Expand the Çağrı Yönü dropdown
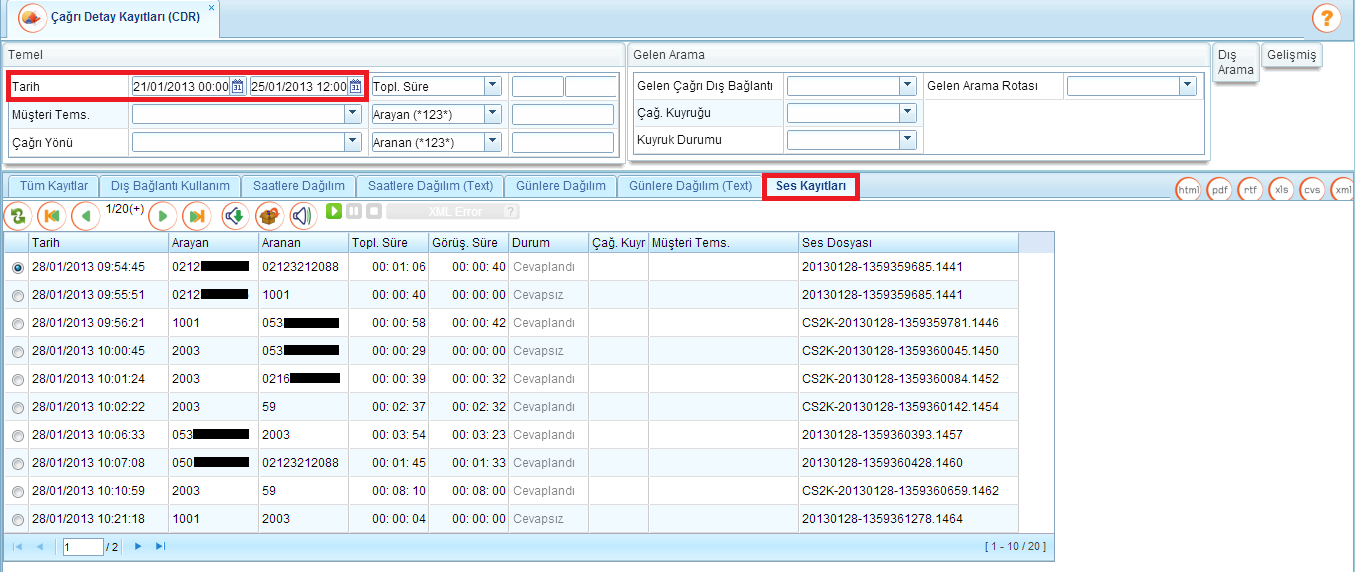1356x572 pixels. pyautogui.click(x=352, y=142)
